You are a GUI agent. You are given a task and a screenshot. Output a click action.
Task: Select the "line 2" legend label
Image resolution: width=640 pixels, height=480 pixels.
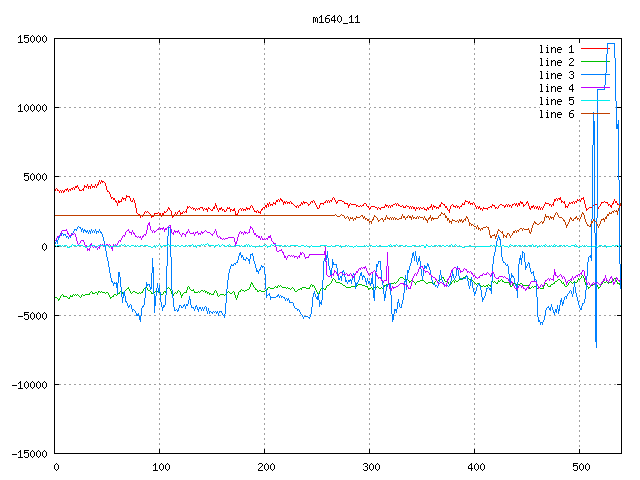556,62
